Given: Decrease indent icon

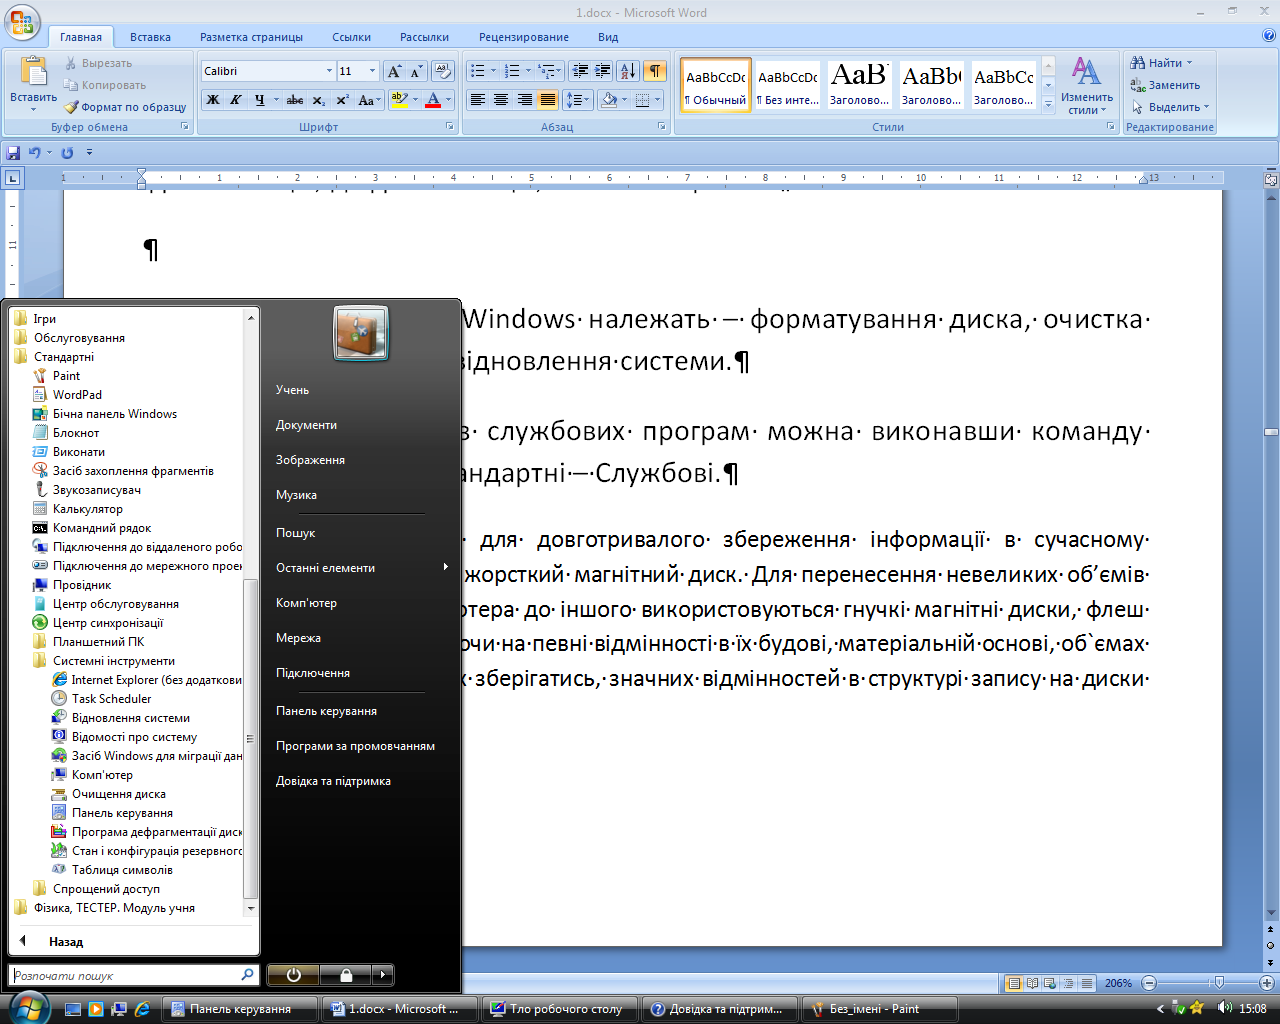Looking at the screenshot, I should click(579, 71).
